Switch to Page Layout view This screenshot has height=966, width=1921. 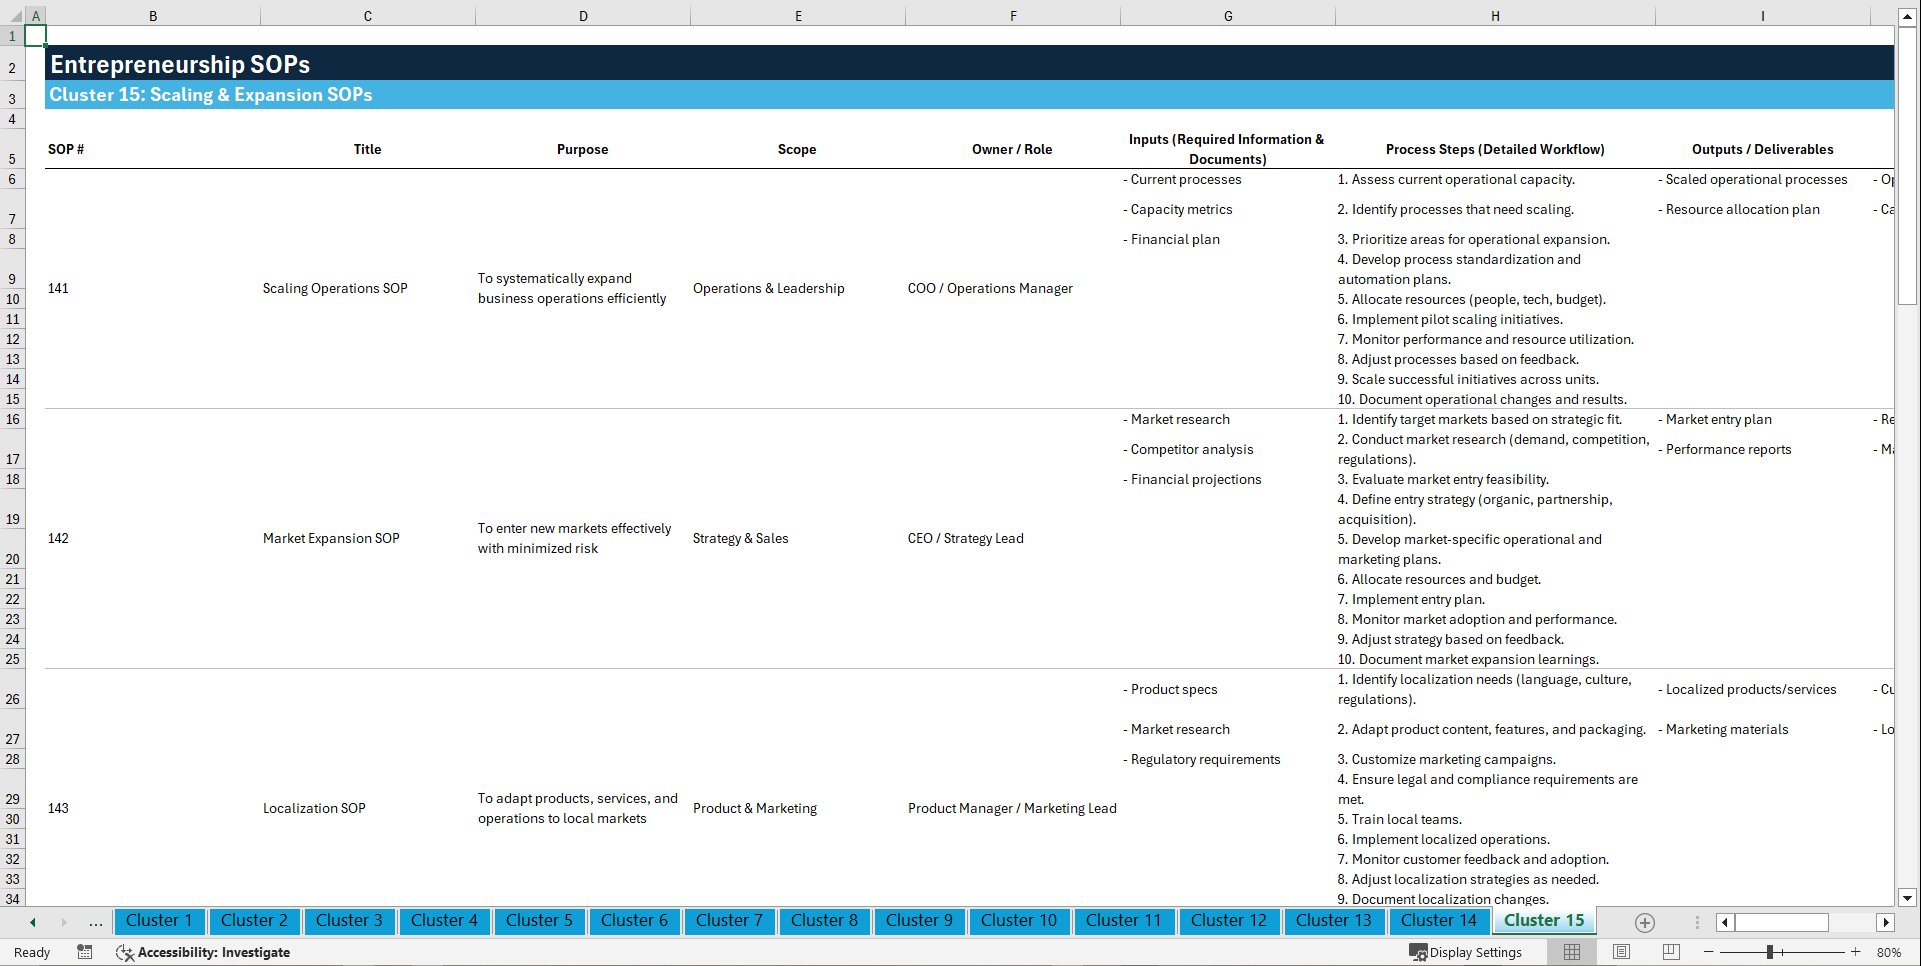[x=1621, y=952]
